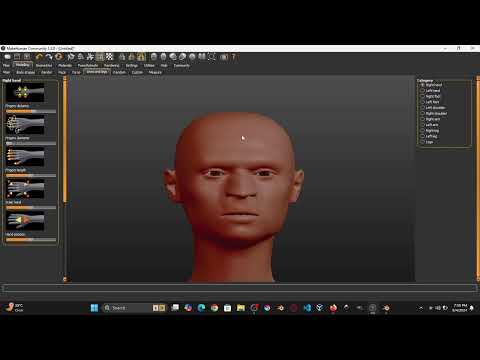Click the Fingers distance hand thumbnail

[25, 92]
